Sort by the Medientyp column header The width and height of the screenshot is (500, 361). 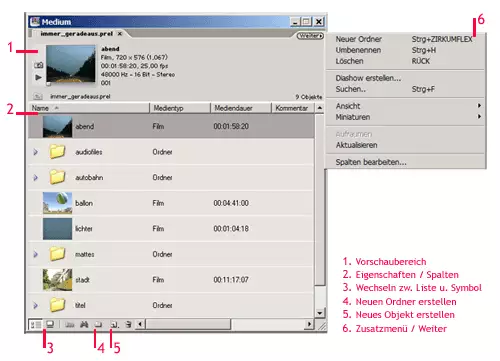(x=180, y=108)
